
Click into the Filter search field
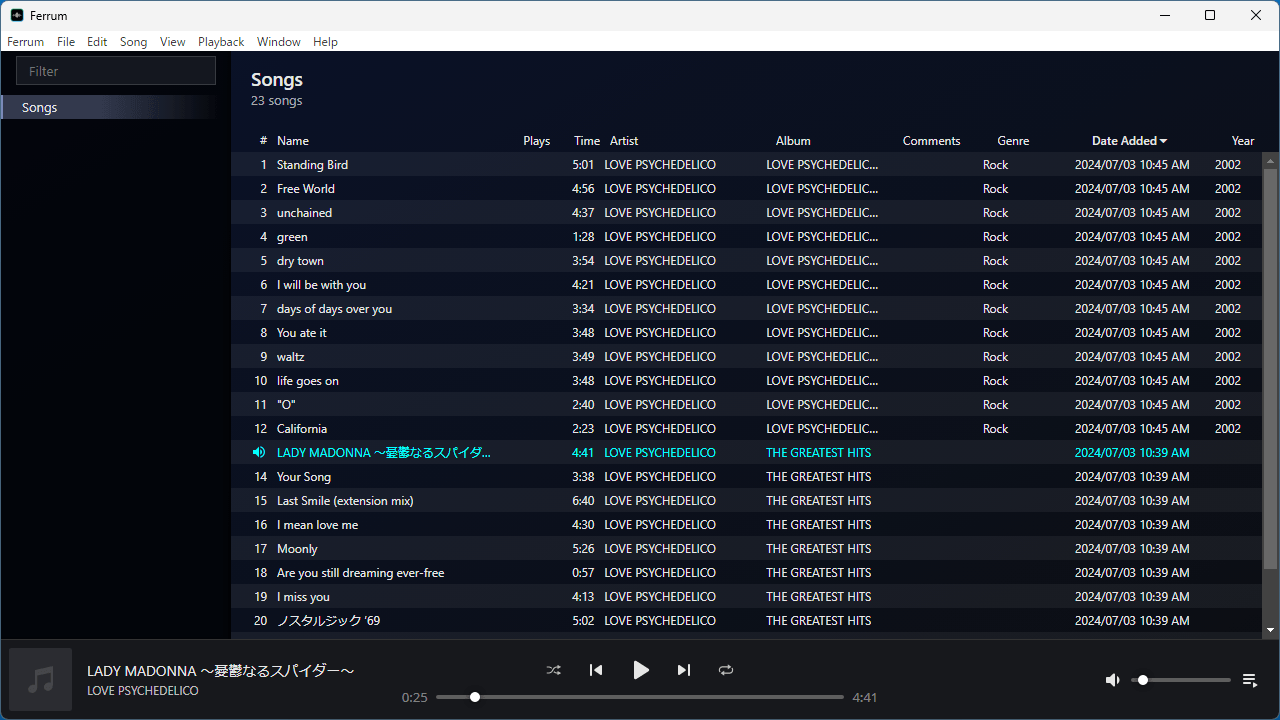pos(116,71)
